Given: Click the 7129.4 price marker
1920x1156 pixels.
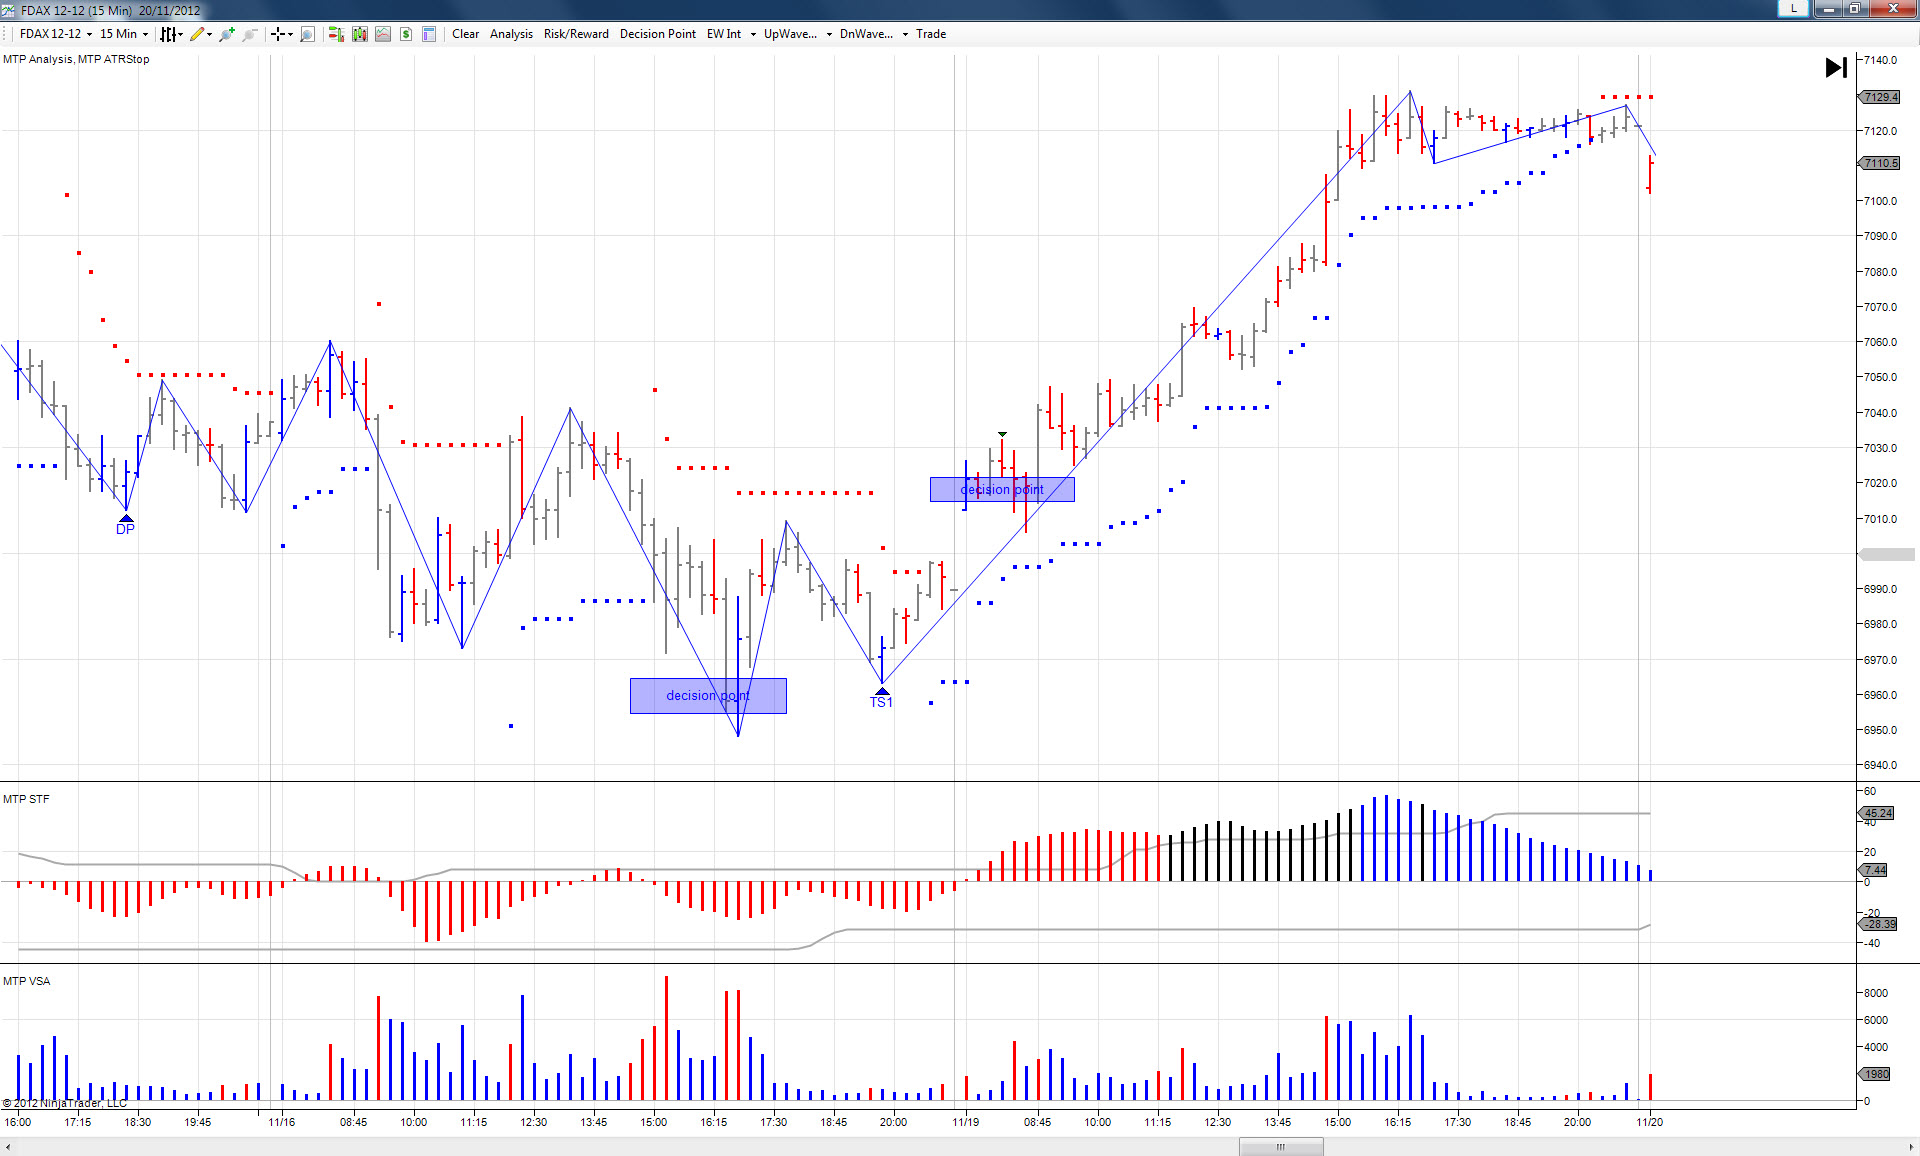Looking at the screenshot, I should tap(1880, 97).
